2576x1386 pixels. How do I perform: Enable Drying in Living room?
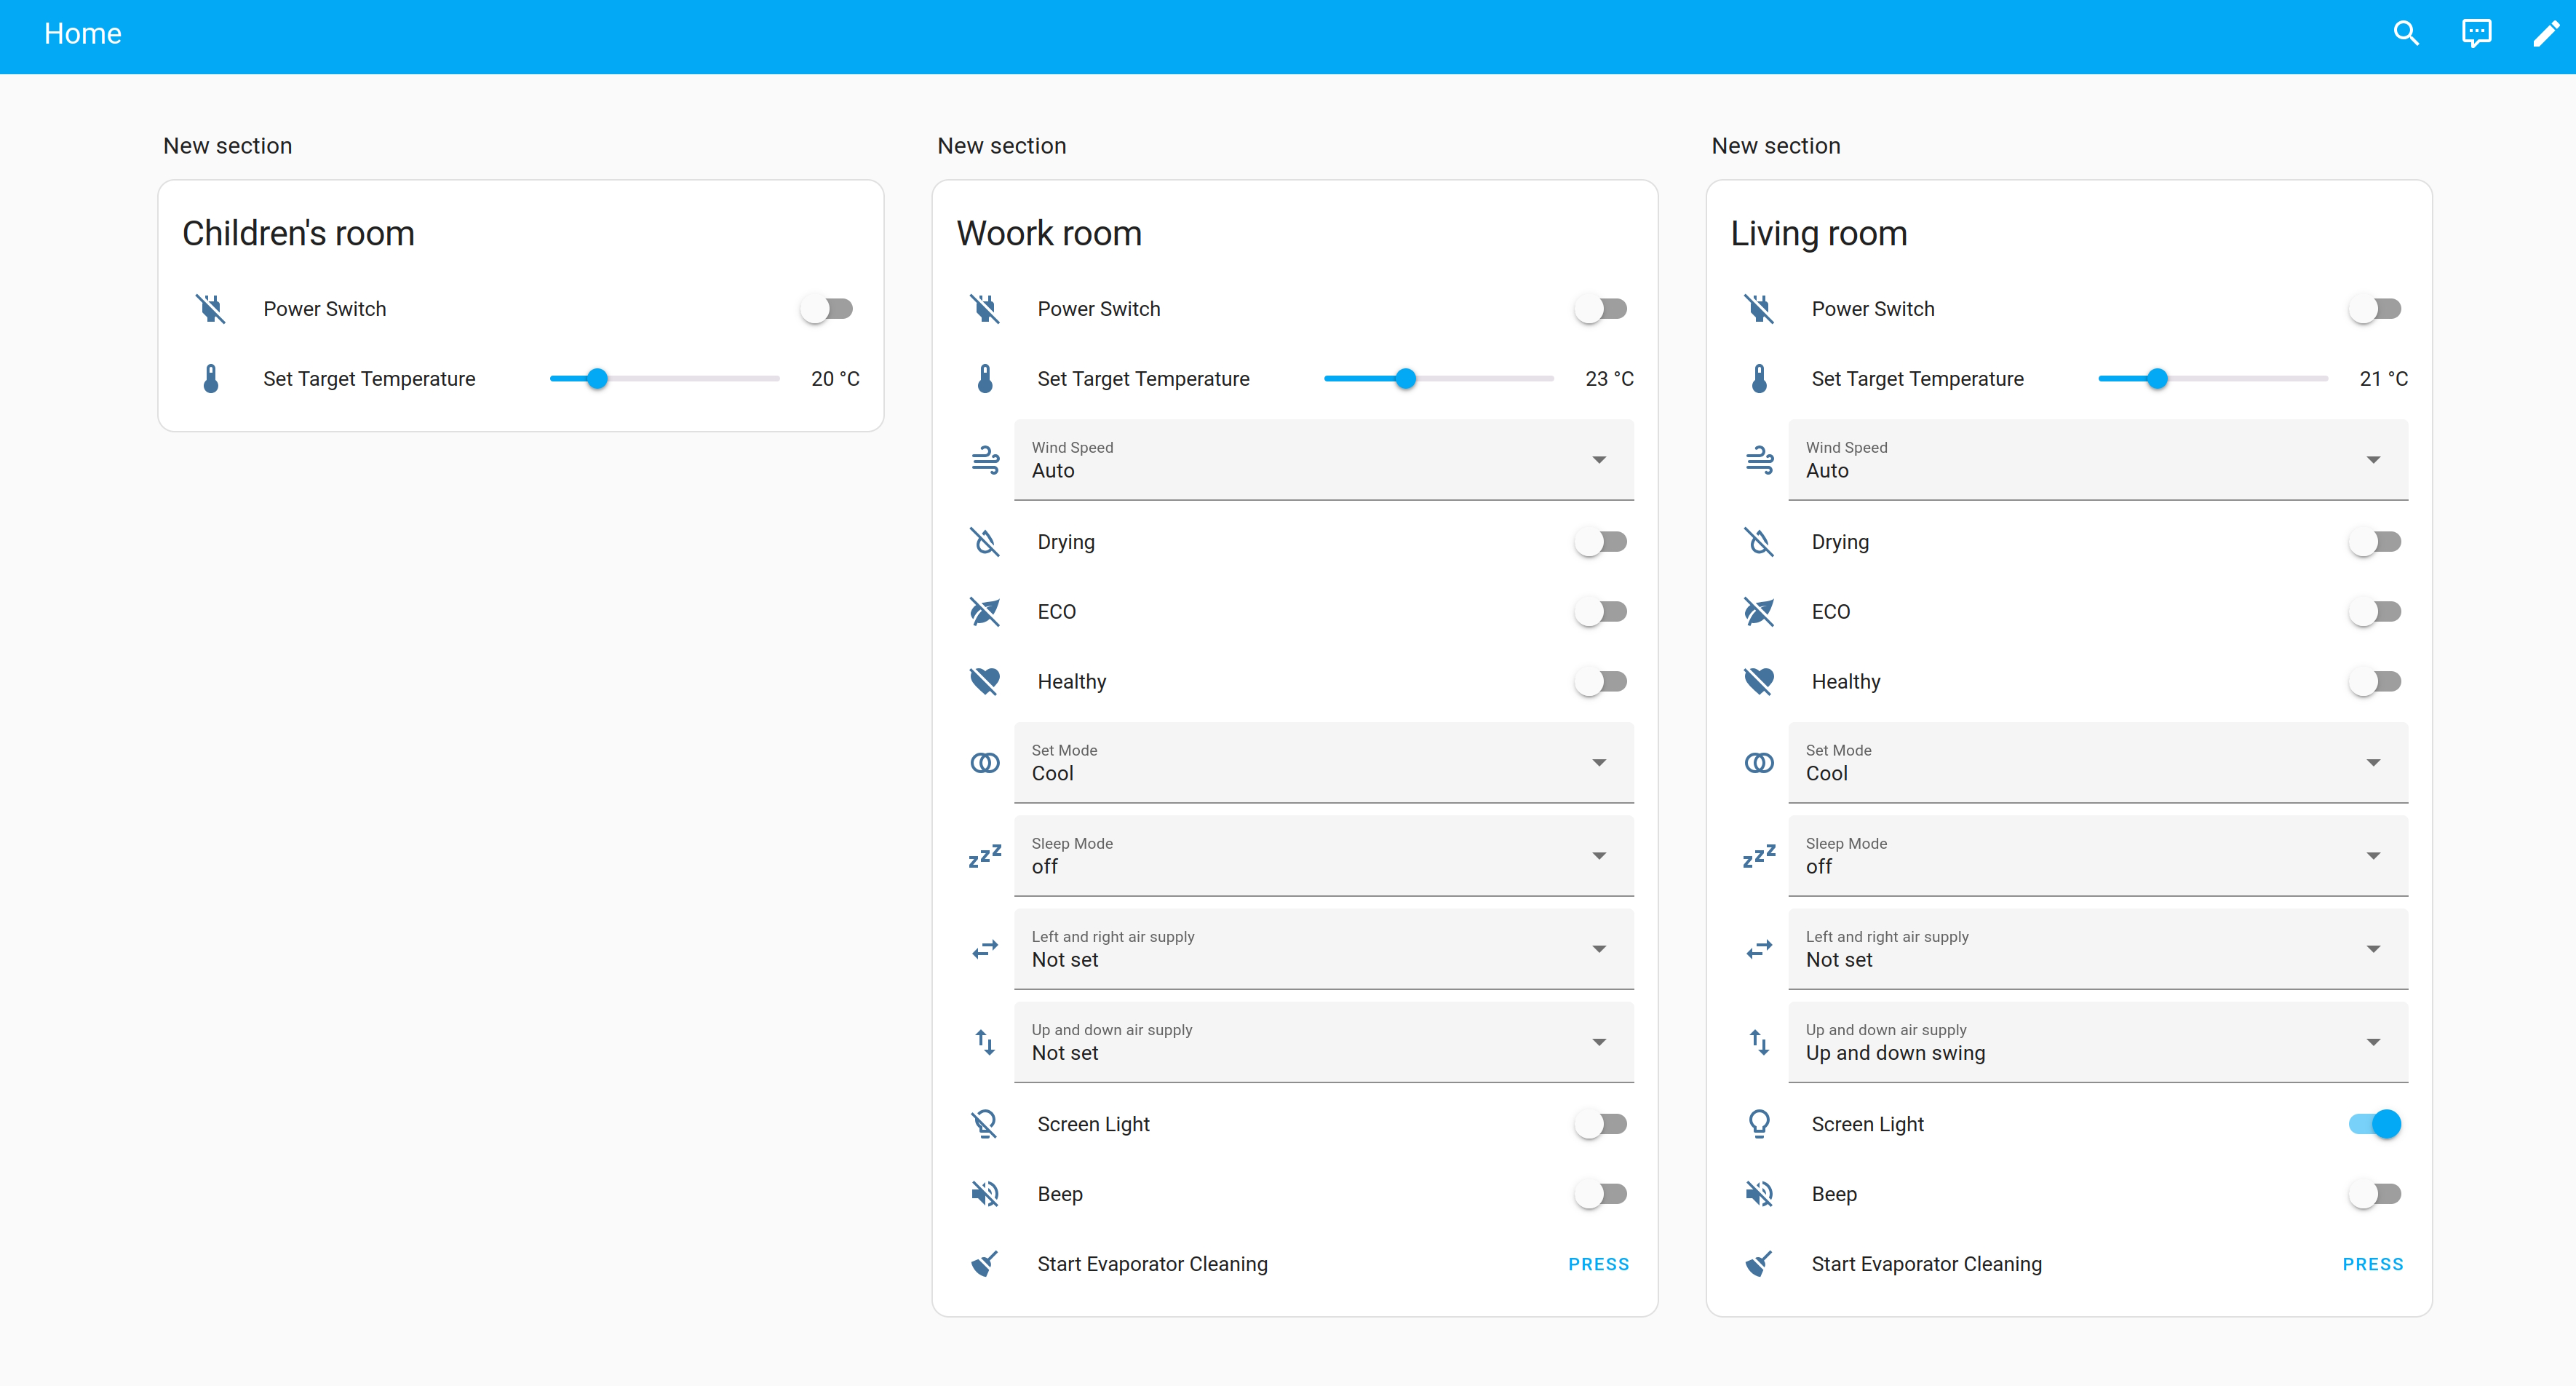coord(2375,542)
